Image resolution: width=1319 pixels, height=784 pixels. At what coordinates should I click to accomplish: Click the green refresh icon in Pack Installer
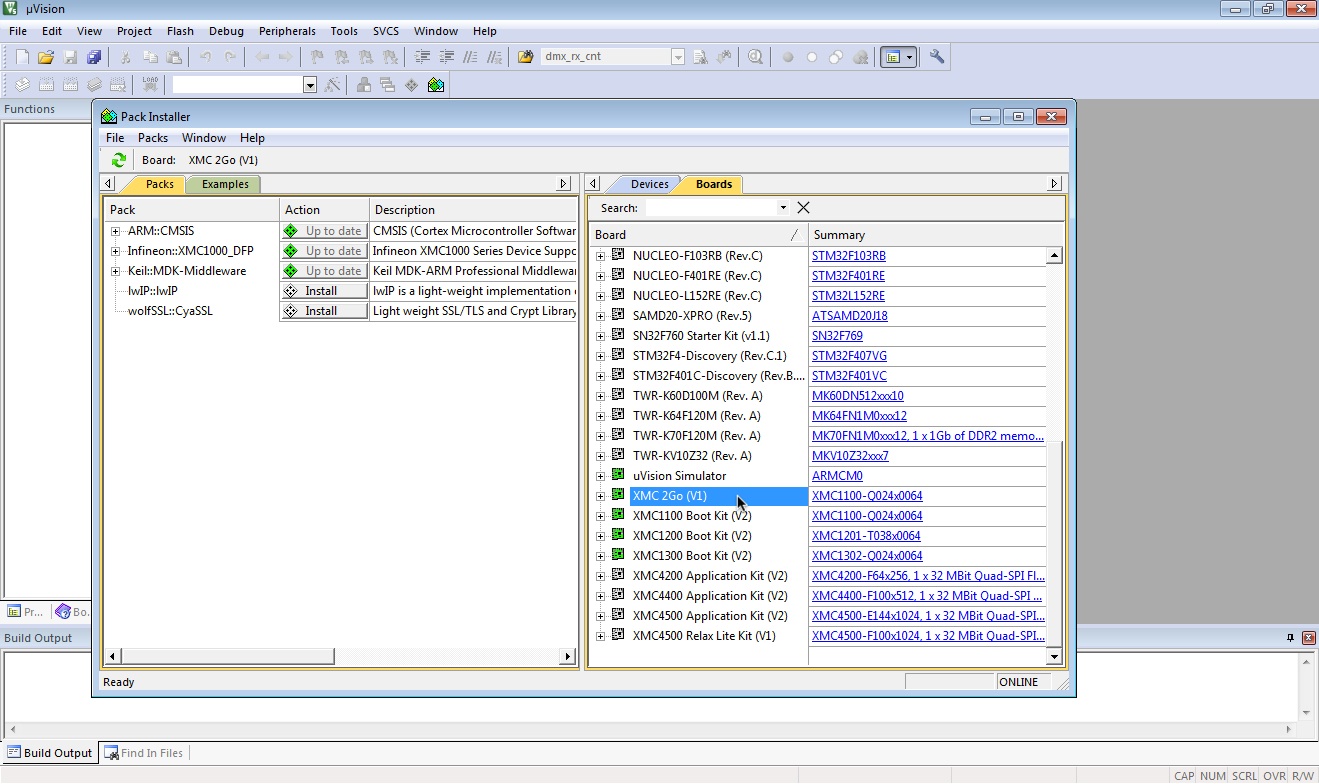119,160
